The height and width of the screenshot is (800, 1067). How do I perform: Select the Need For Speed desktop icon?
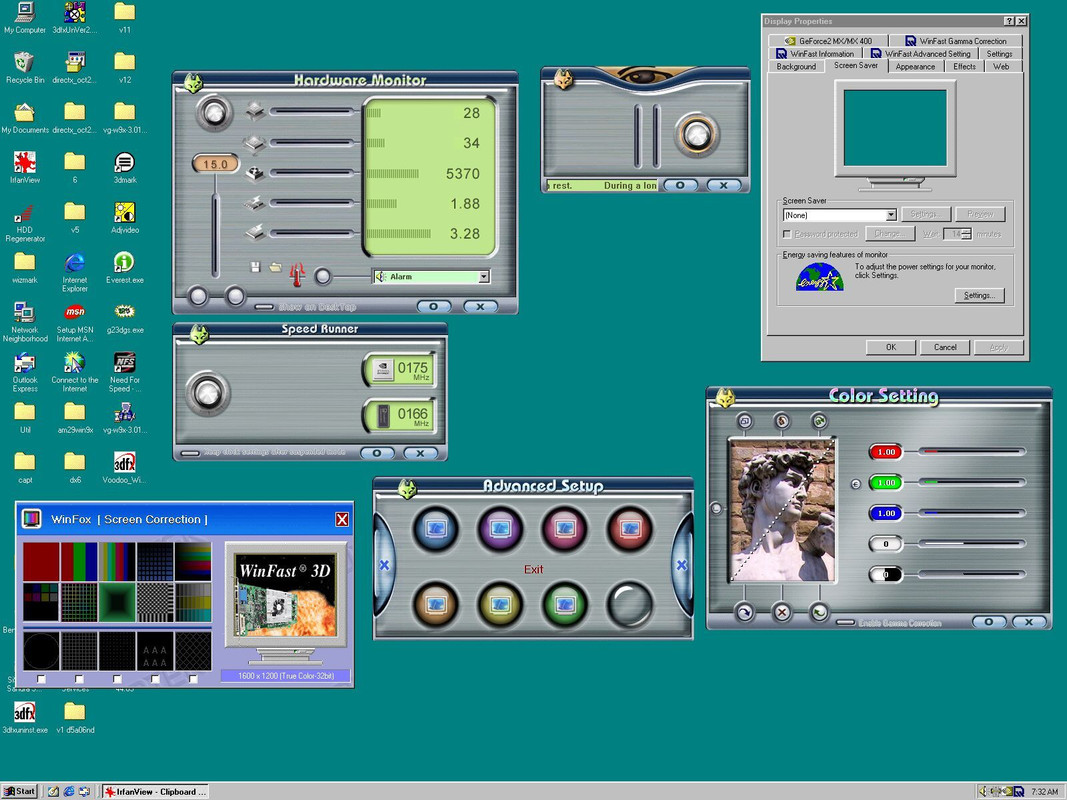(125, 371)
